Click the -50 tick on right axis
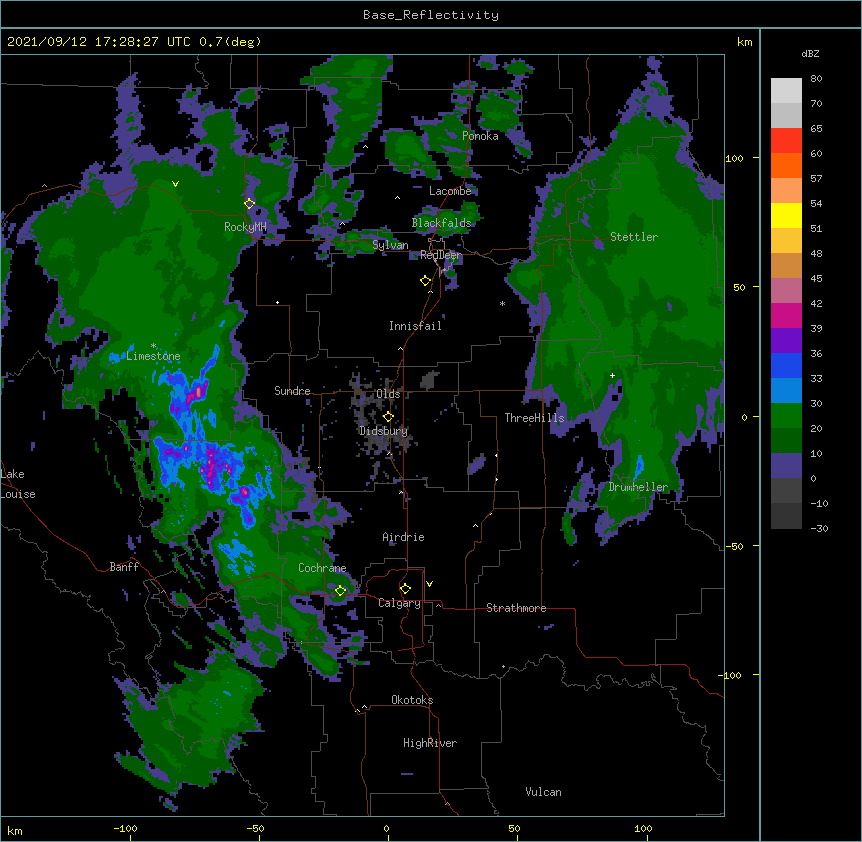Image resolution: width=862 pixels, height=842 pixels. point(734,546)
